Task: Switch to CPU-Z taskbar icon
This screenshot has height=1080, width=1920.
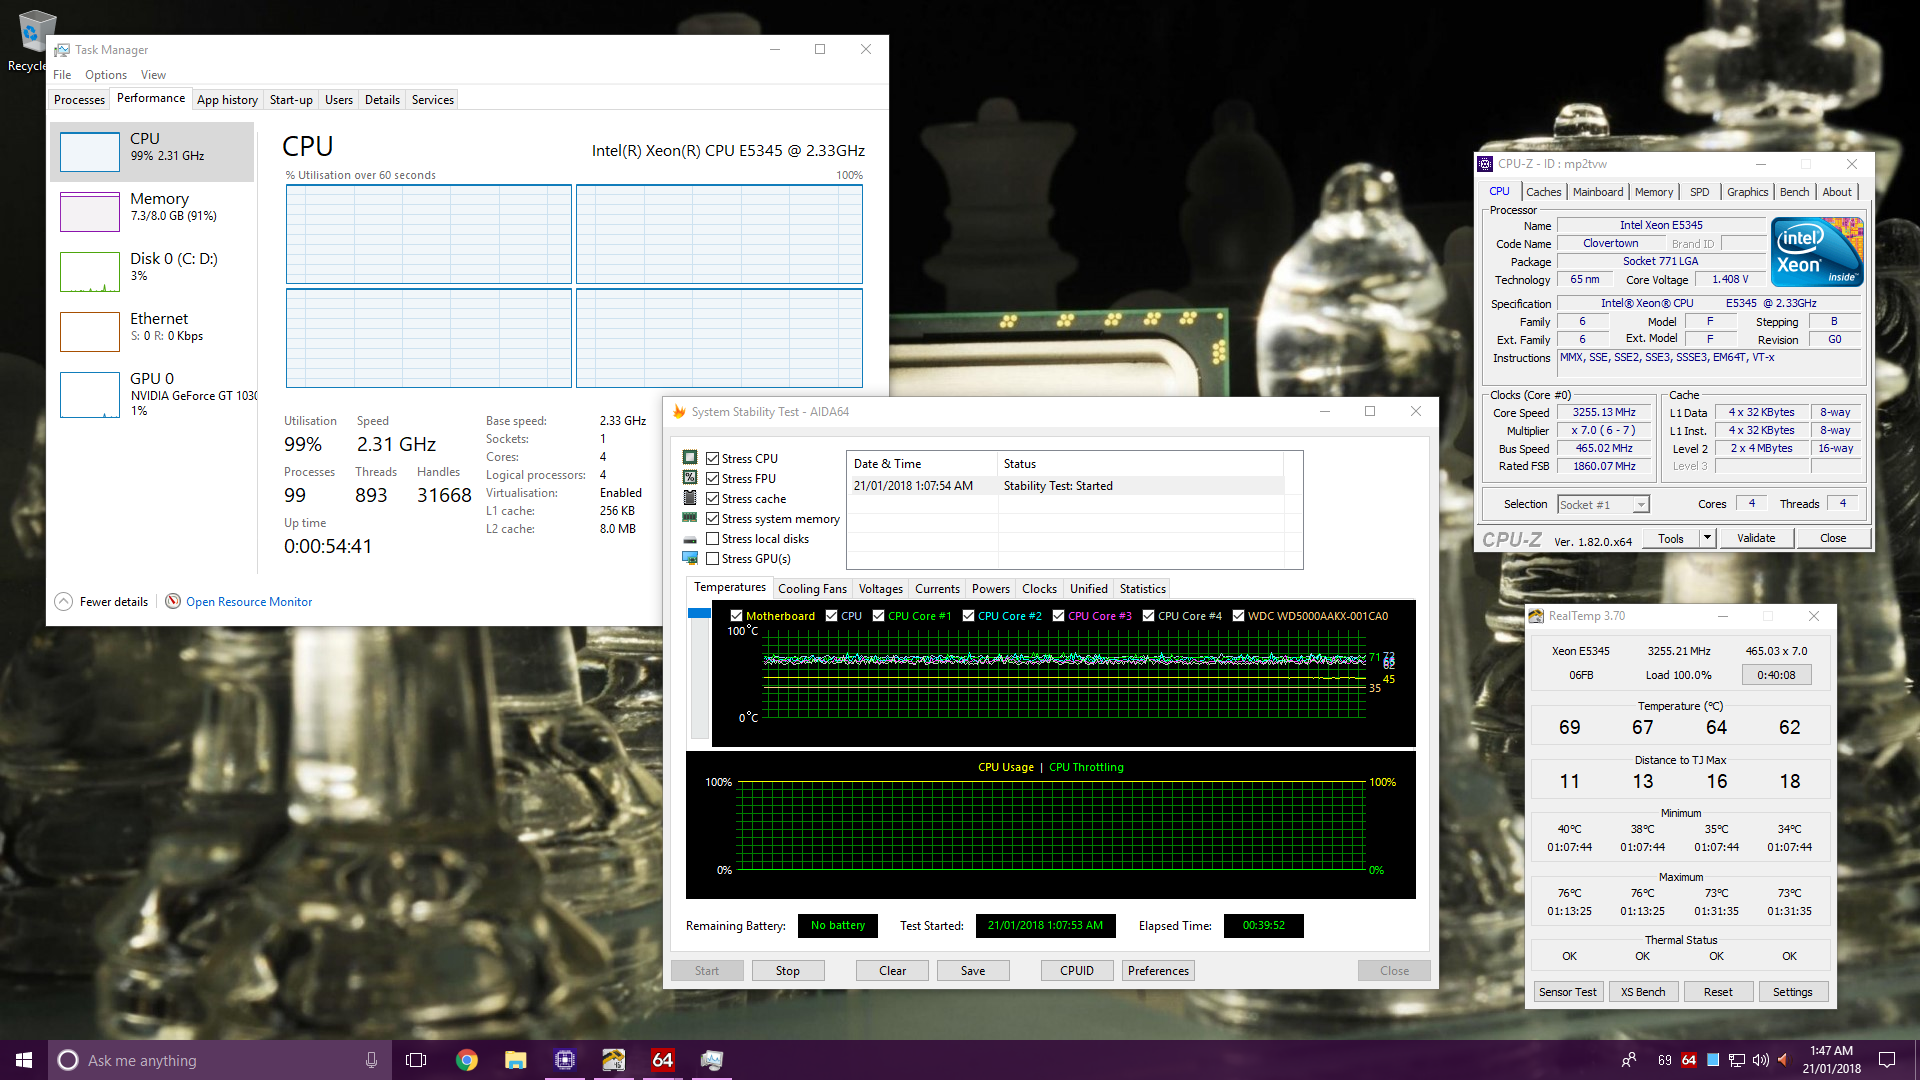Action: coord(565,1060)
